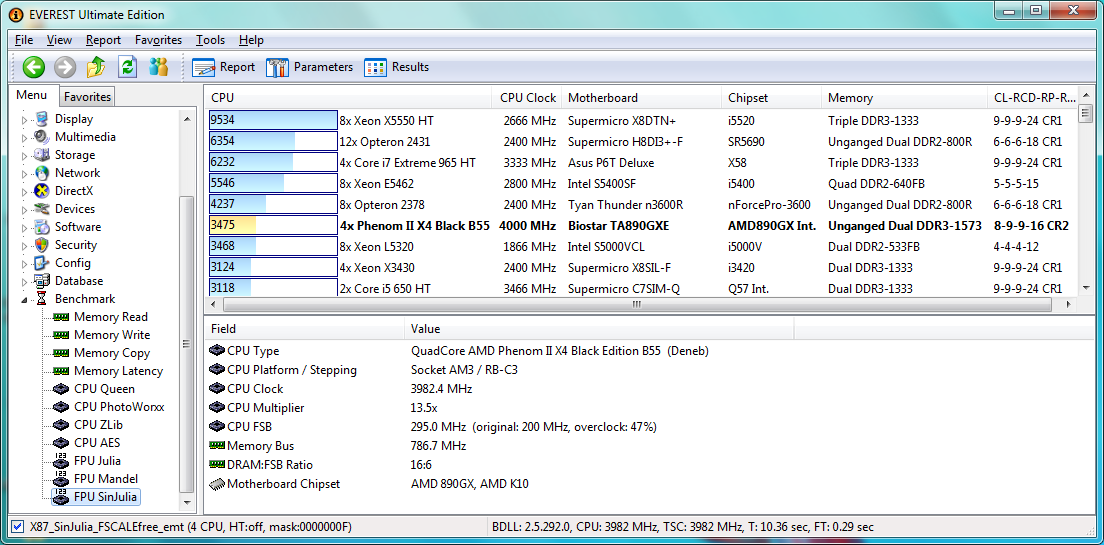Click the Devices icon in tree
The height and width of the screenshot is (545, 1104).
pyautogui.click(x=42, y=208)
